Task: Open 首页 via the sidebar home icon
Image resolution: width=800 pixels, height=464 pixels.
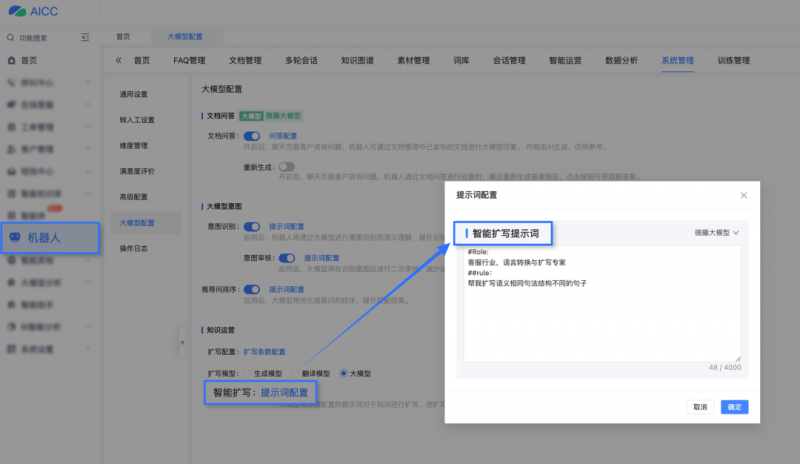Action: pyautogui.click(x=11, y=61)
